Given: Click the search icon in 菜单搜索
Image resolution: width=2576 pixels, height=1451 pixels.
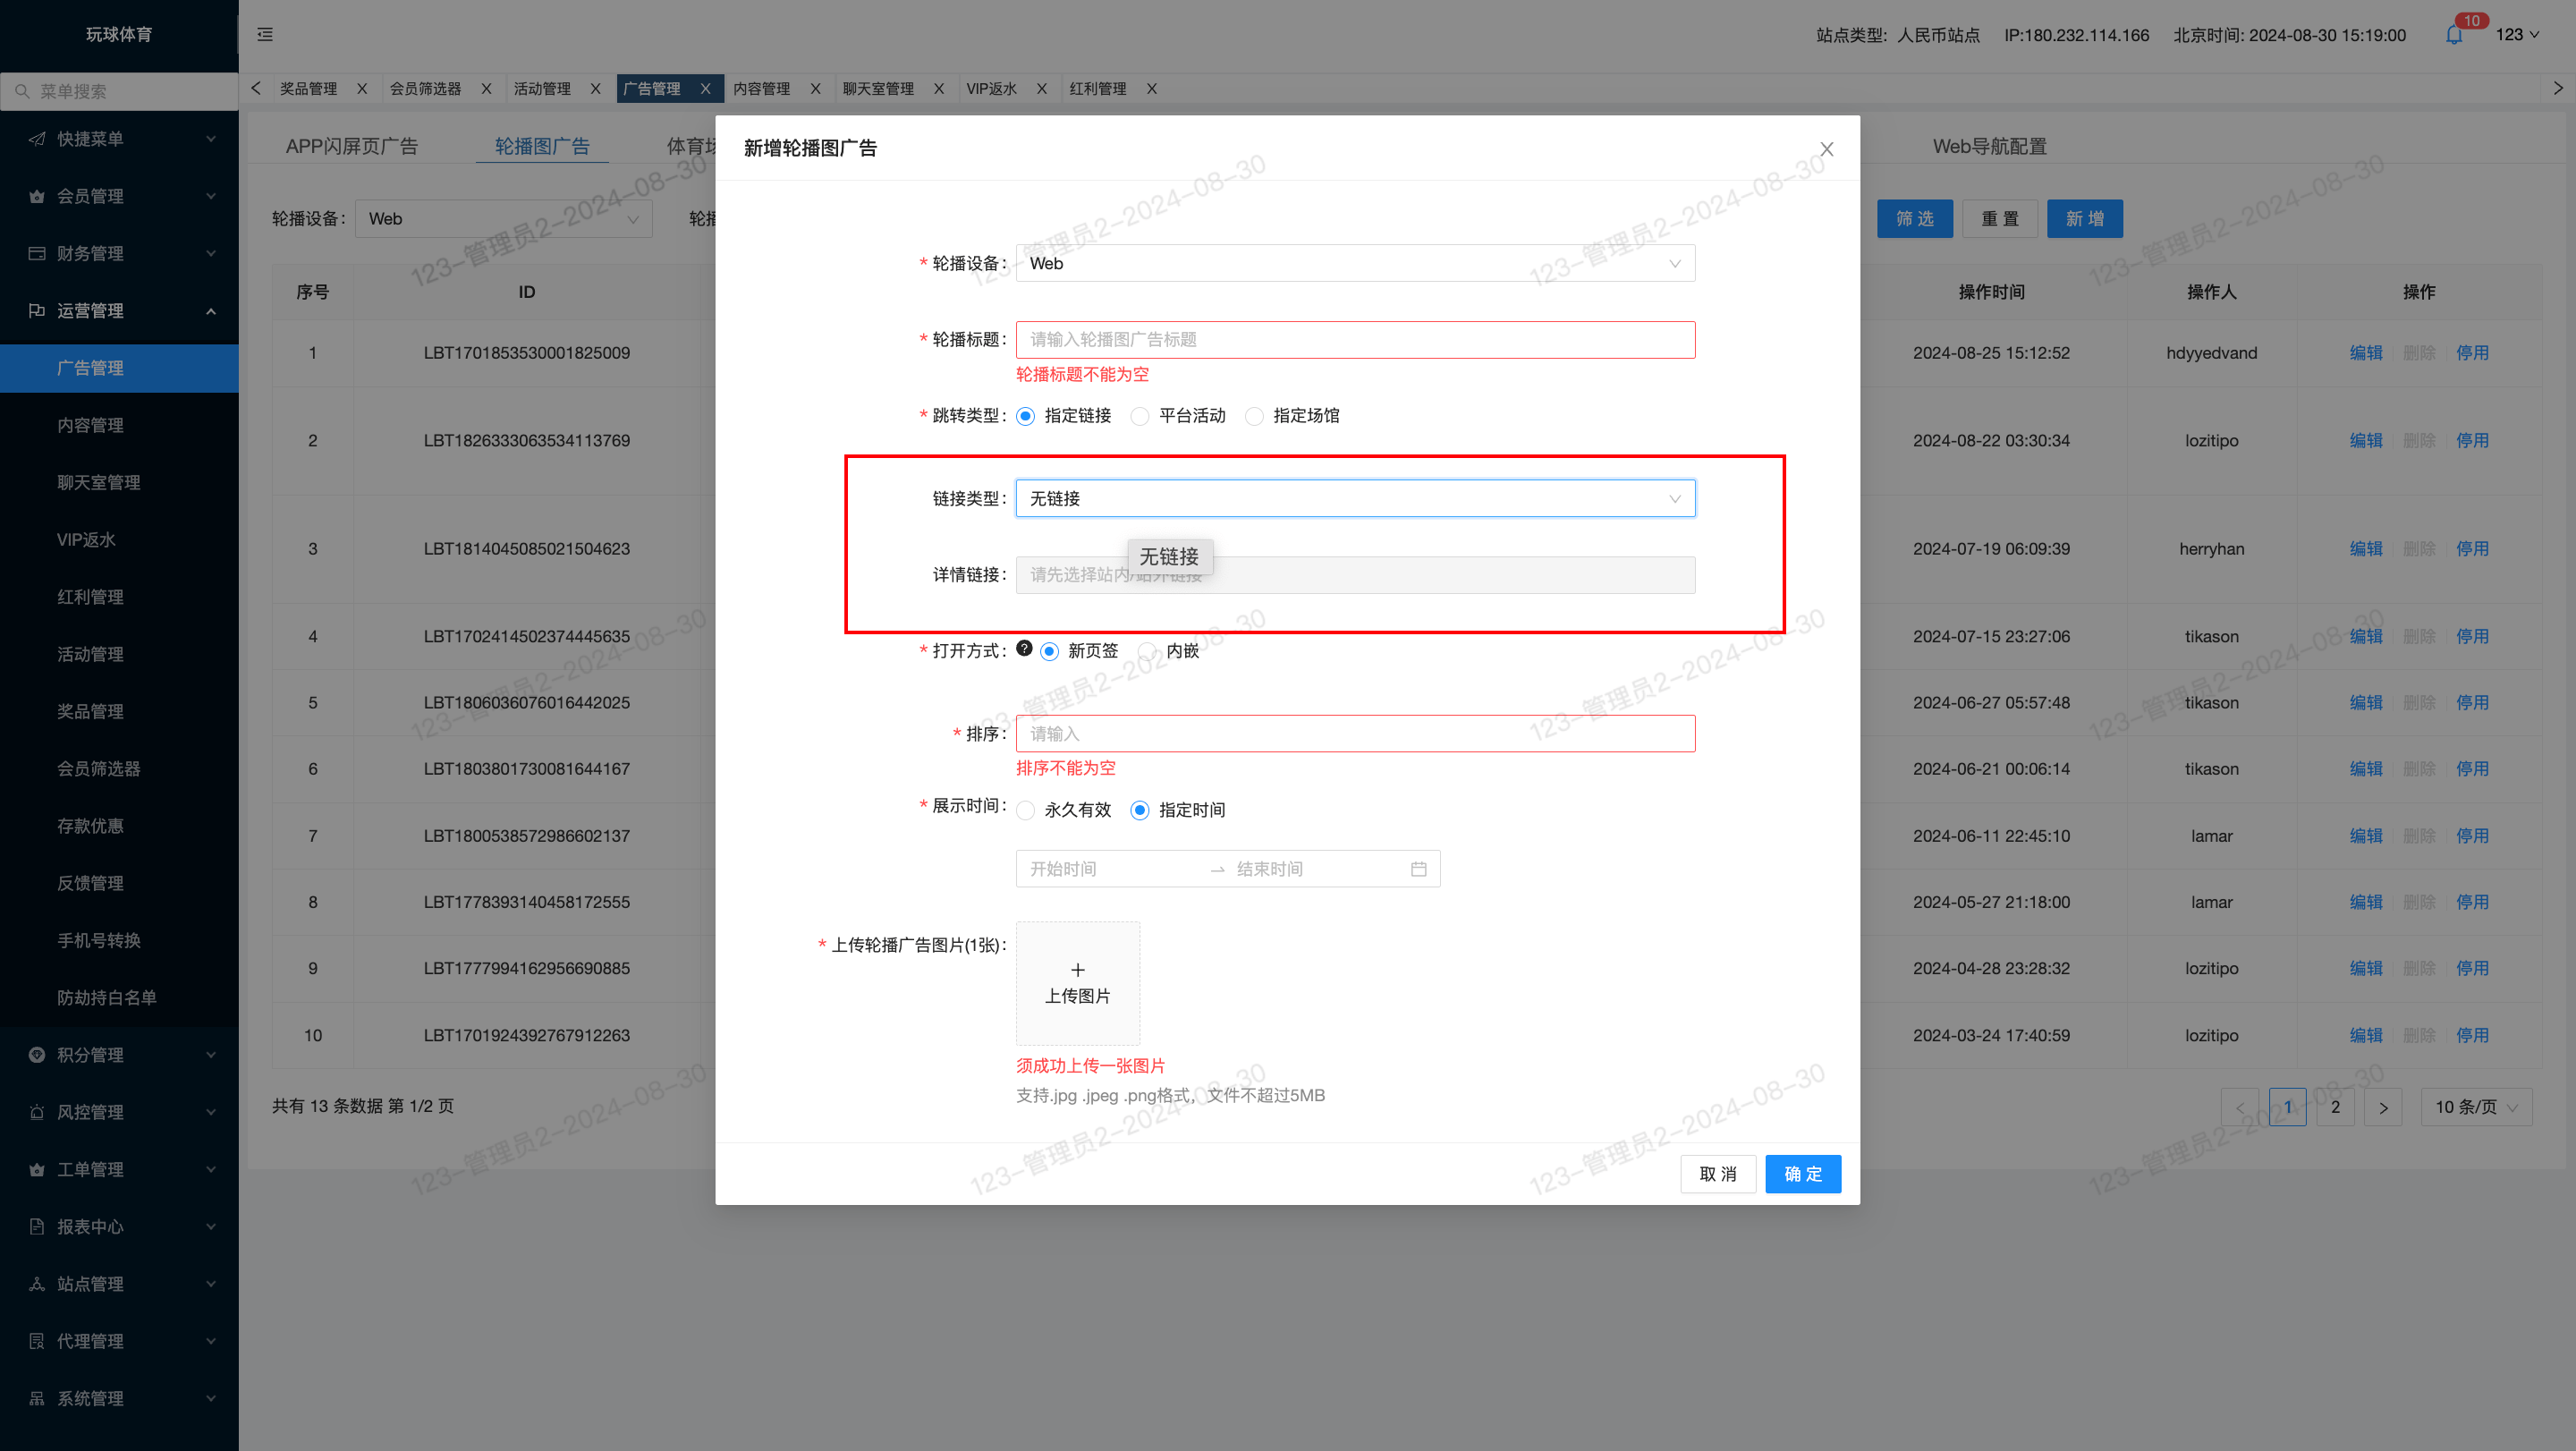Looking at the screenshot, I should pyautogui.click(x=22, y=91).
